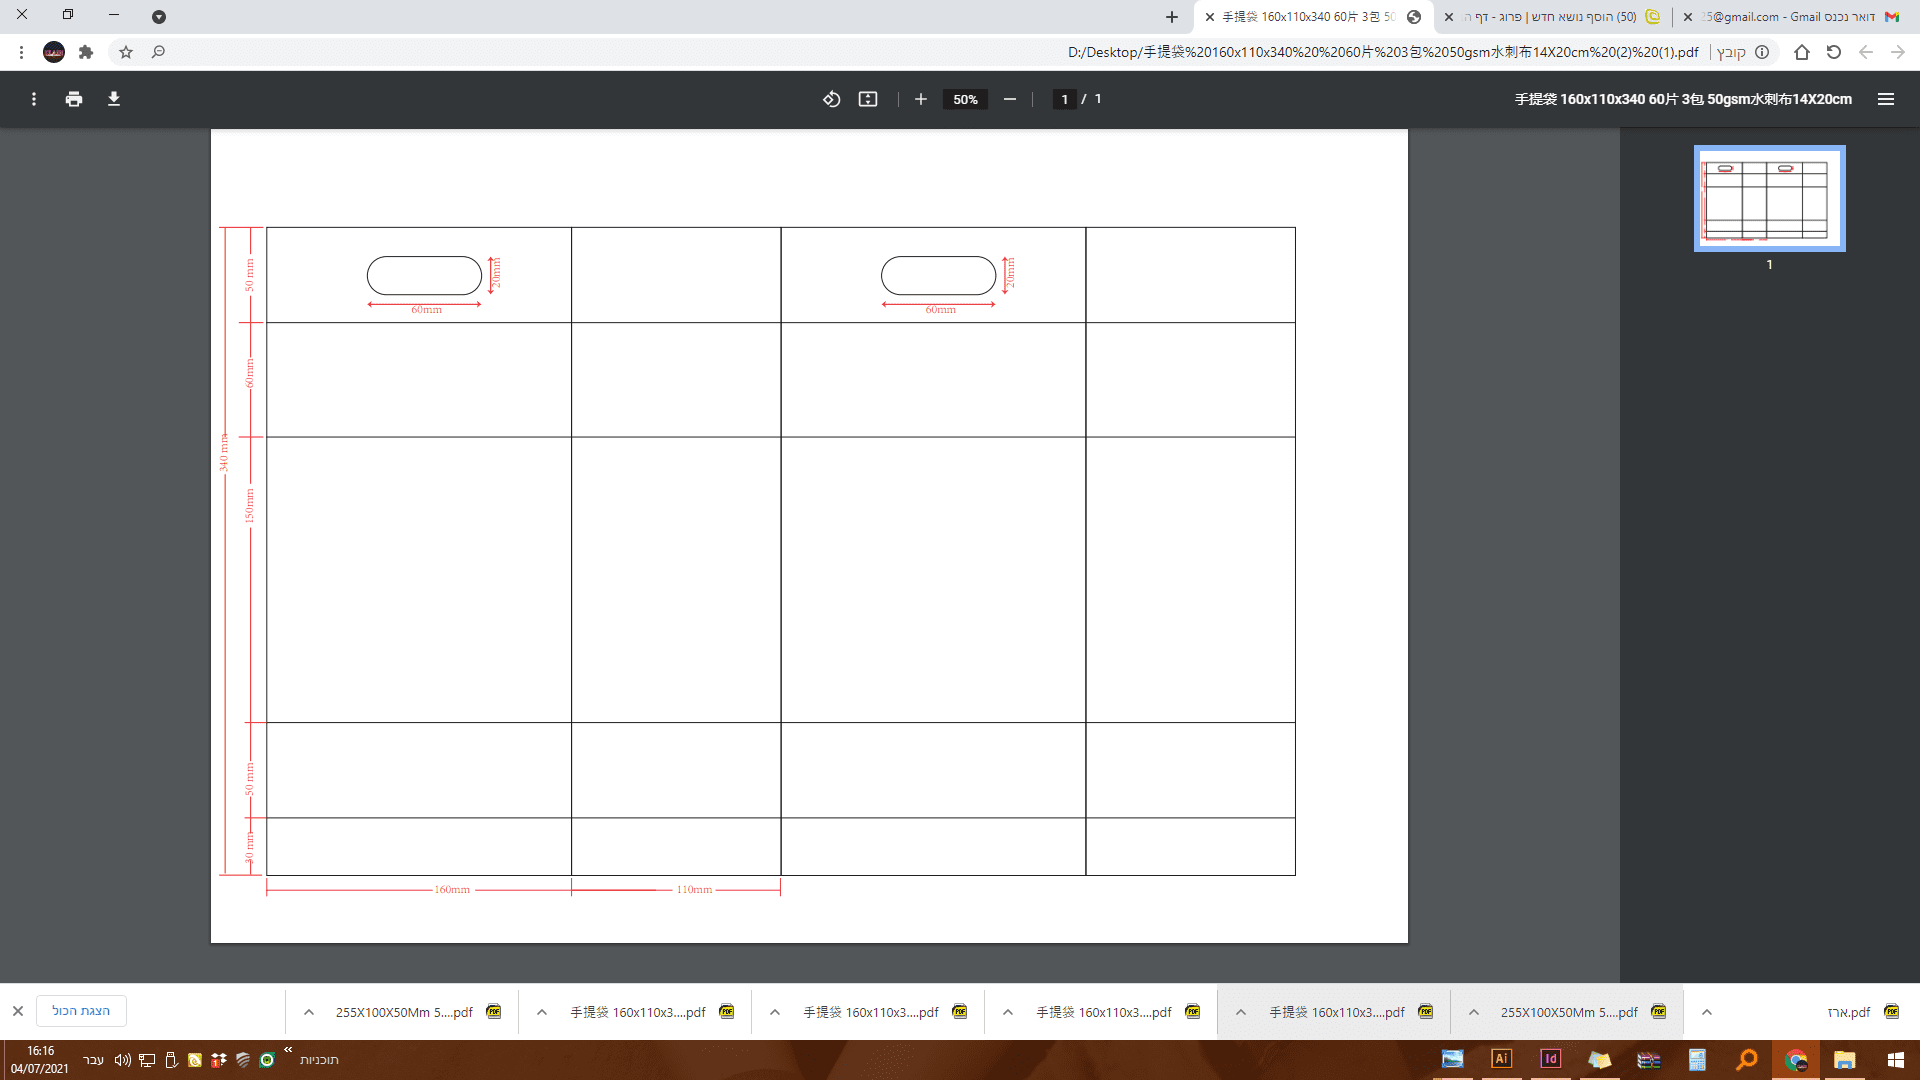Click the הצגת הכול show all button
Viewport: 1920px width, 1080px height.
coord(81,1011)
